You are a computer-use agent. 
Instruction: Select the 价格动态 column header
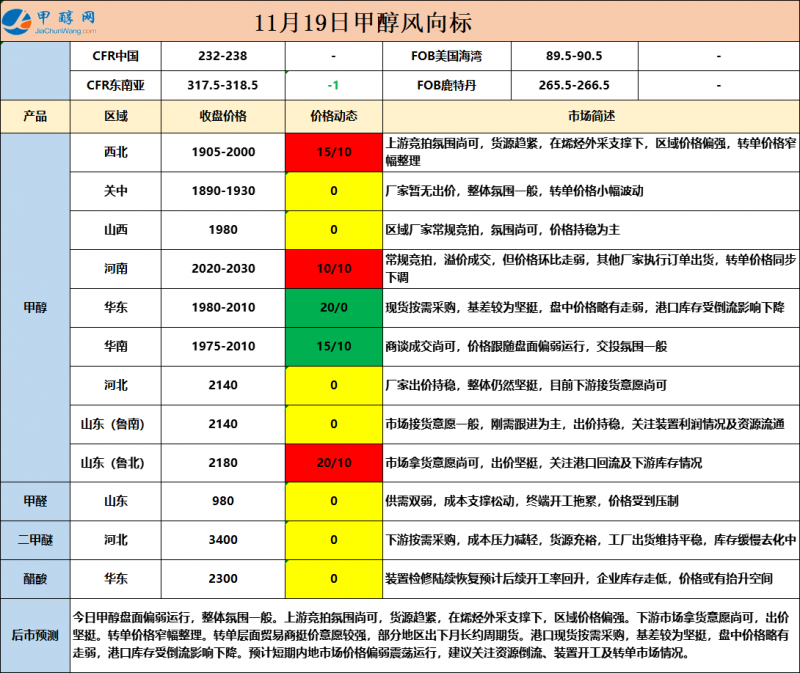coord(333,116)
